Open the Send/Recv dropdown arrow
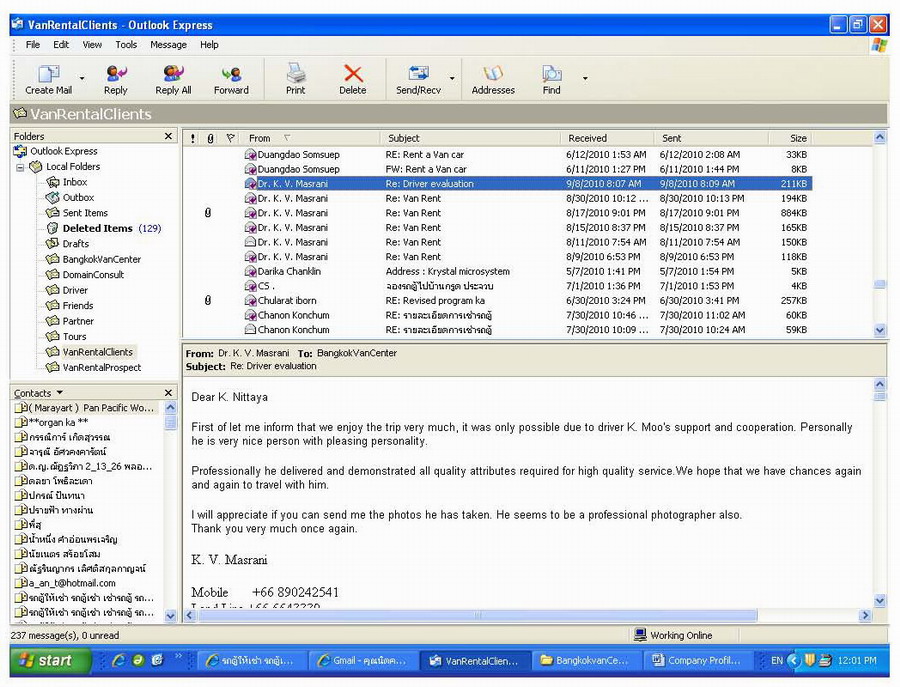Image resolution: width=900 pixels, height=687 pixels. pyautogui.click(x=452, y=78)
